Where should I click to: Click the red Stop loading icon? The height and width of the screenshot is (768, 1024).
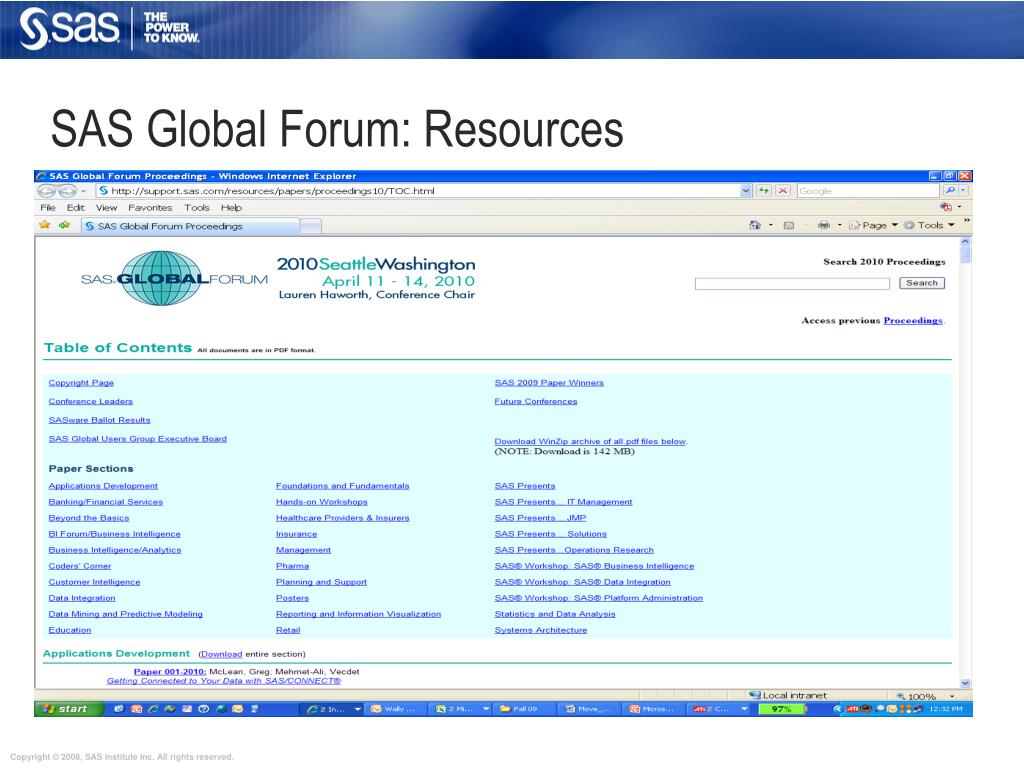(x=783, y=191)
